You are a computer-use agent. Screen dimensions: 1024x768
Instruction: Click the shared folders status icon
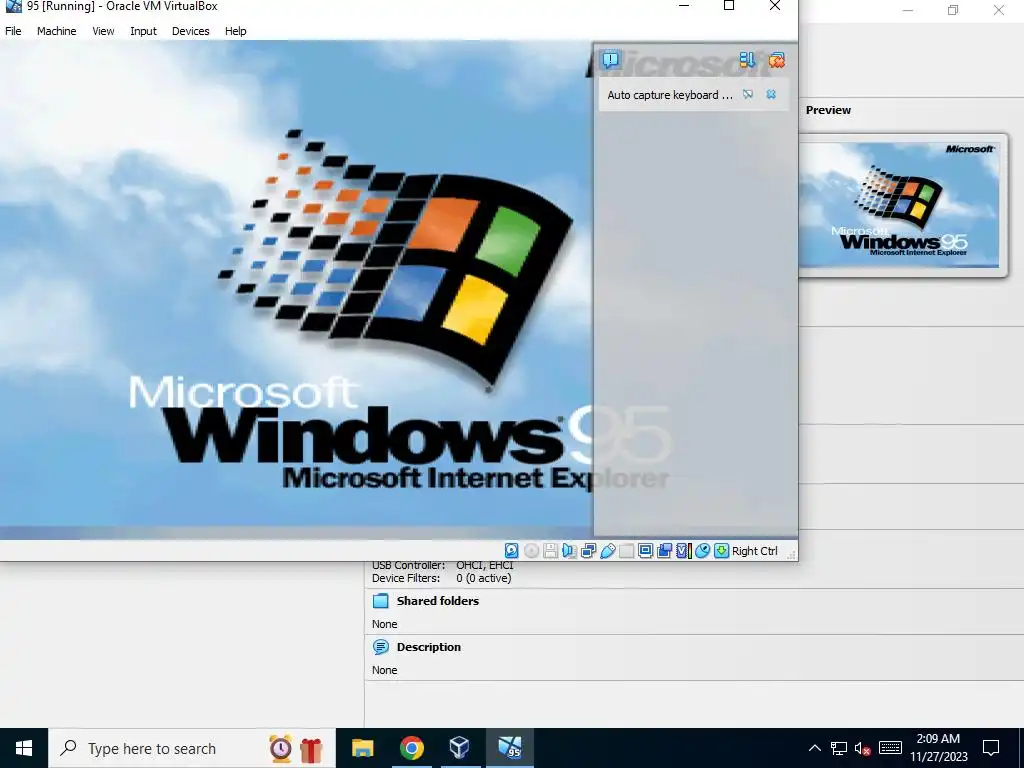pos(626,551)
